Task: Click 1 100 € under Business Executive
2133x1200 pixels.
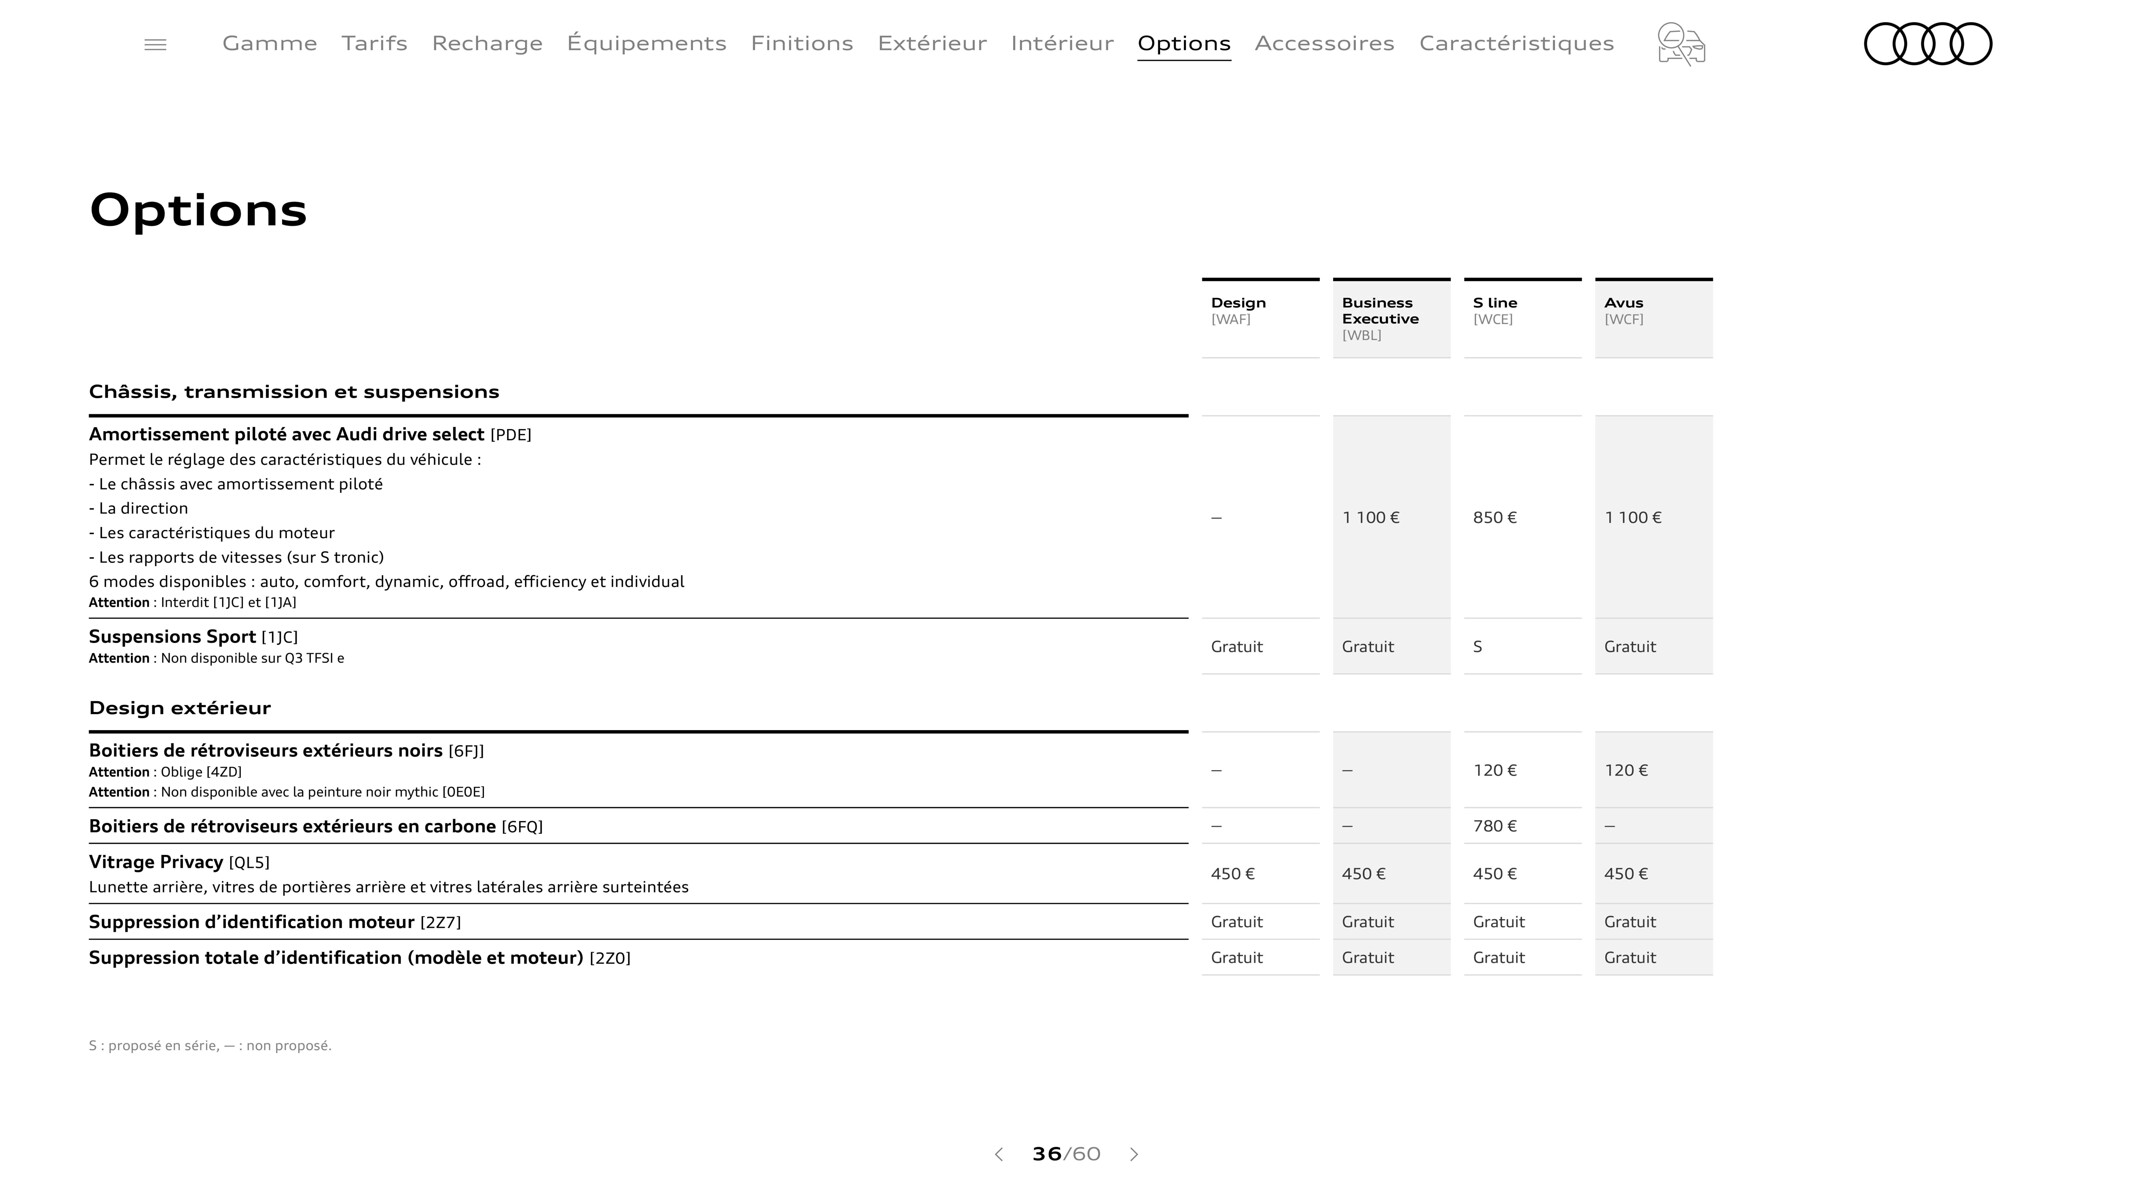Action: (1371, 517)
